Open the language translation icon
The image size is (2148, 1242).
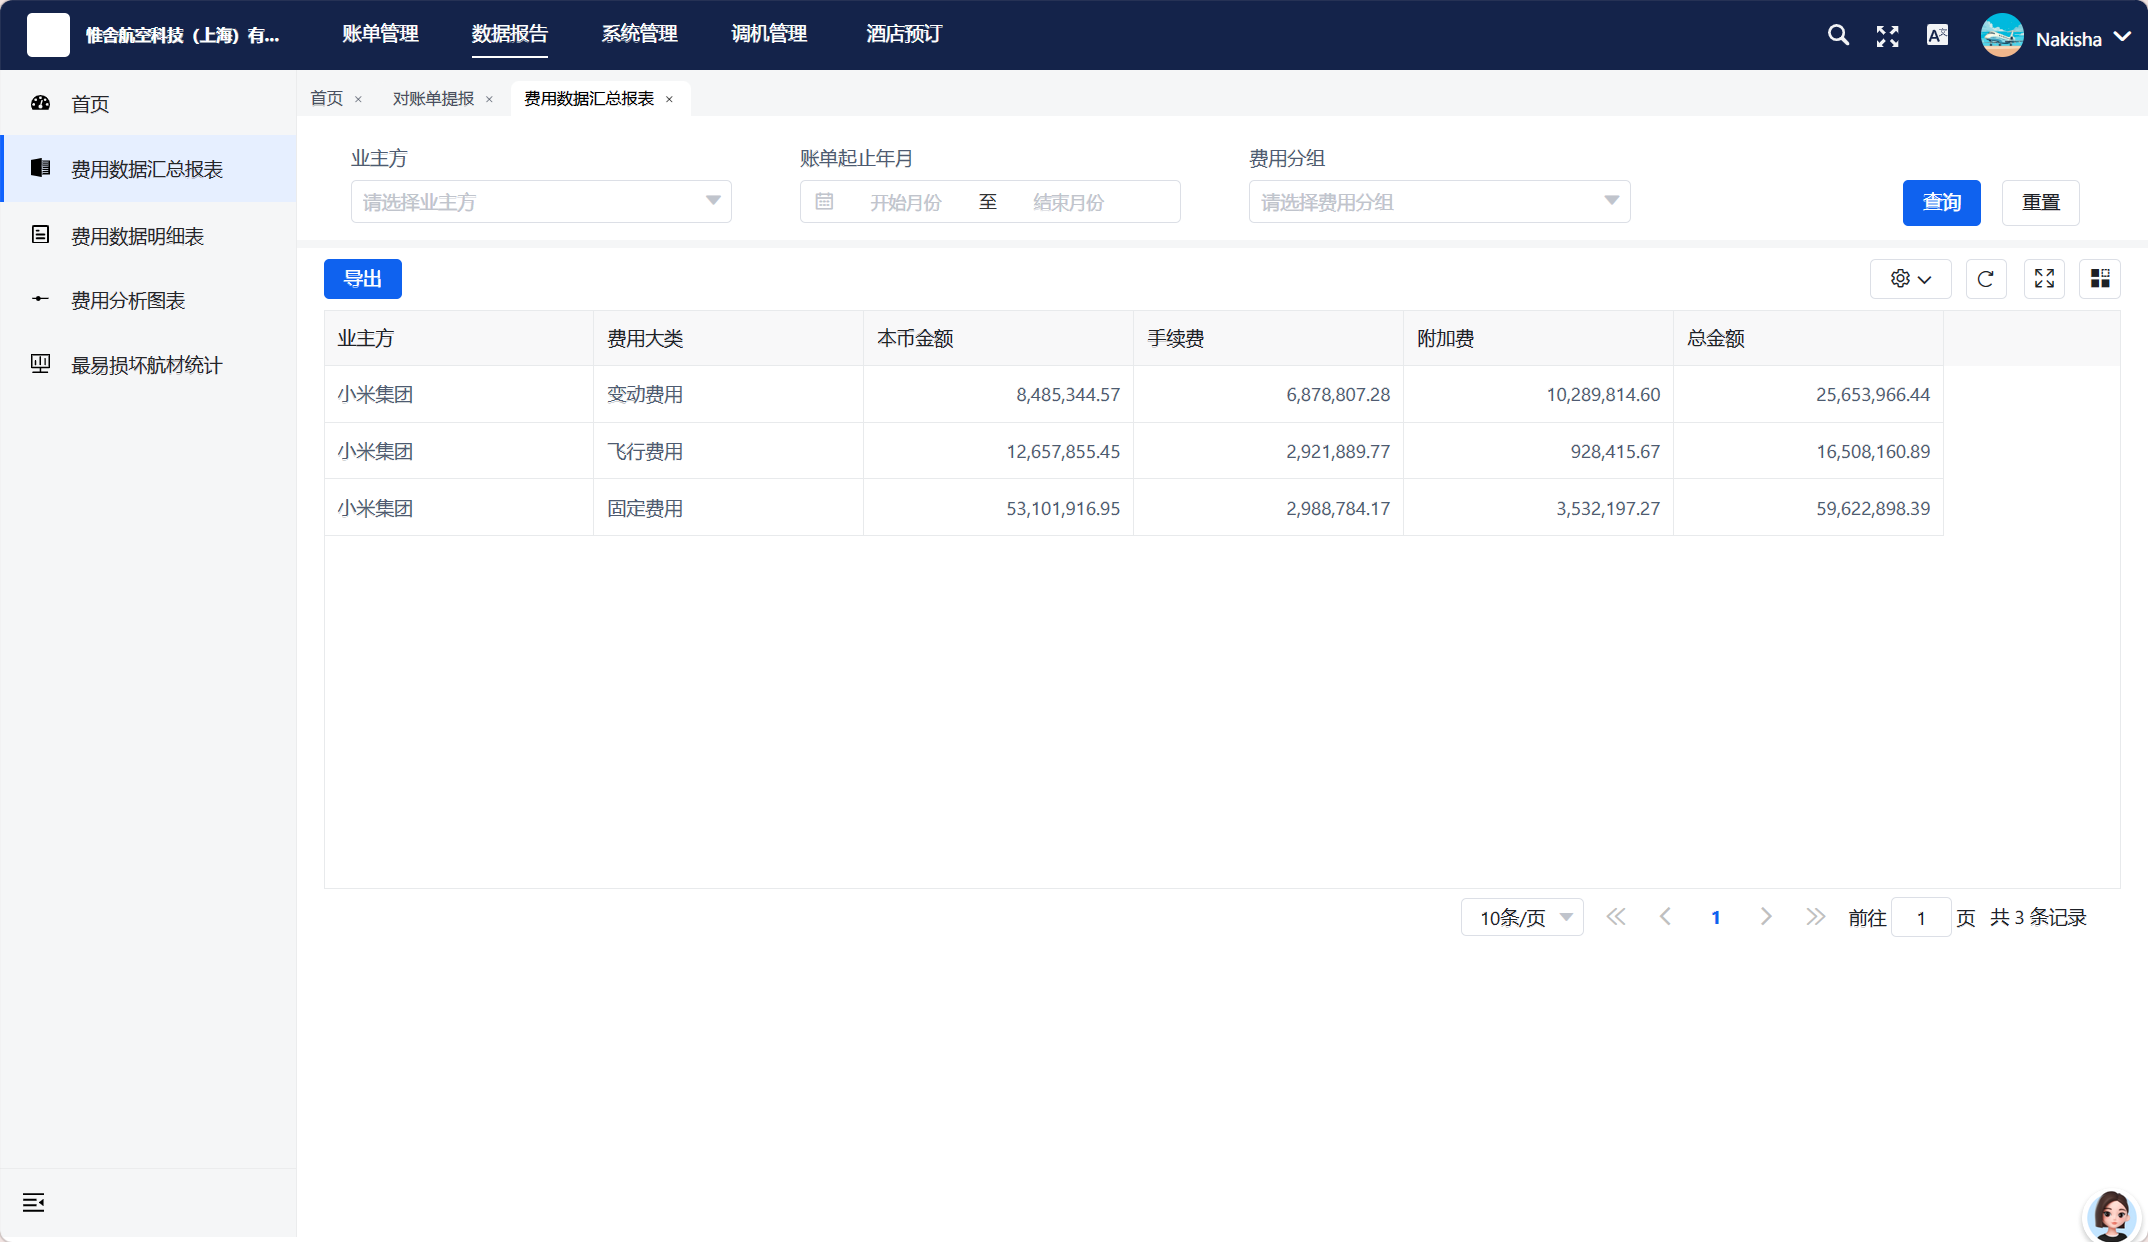coord(1938,36)
